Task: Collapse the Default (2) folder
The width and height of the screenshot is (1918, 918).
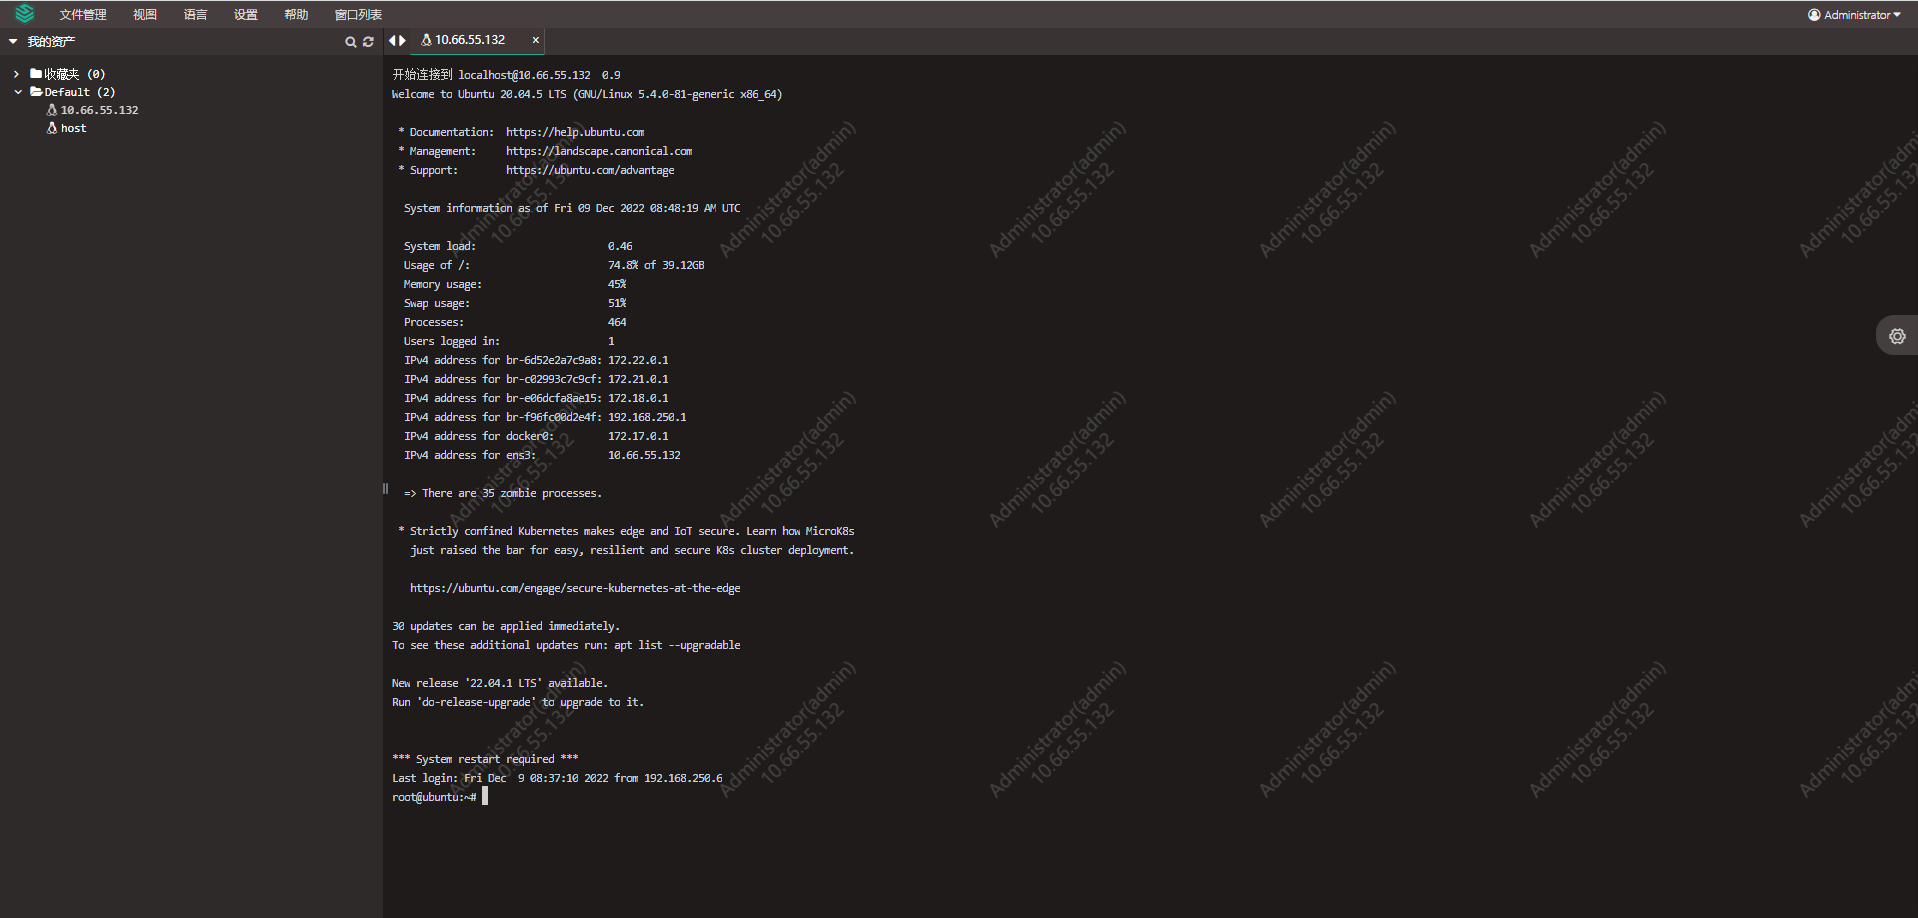Action: [17, 92]
